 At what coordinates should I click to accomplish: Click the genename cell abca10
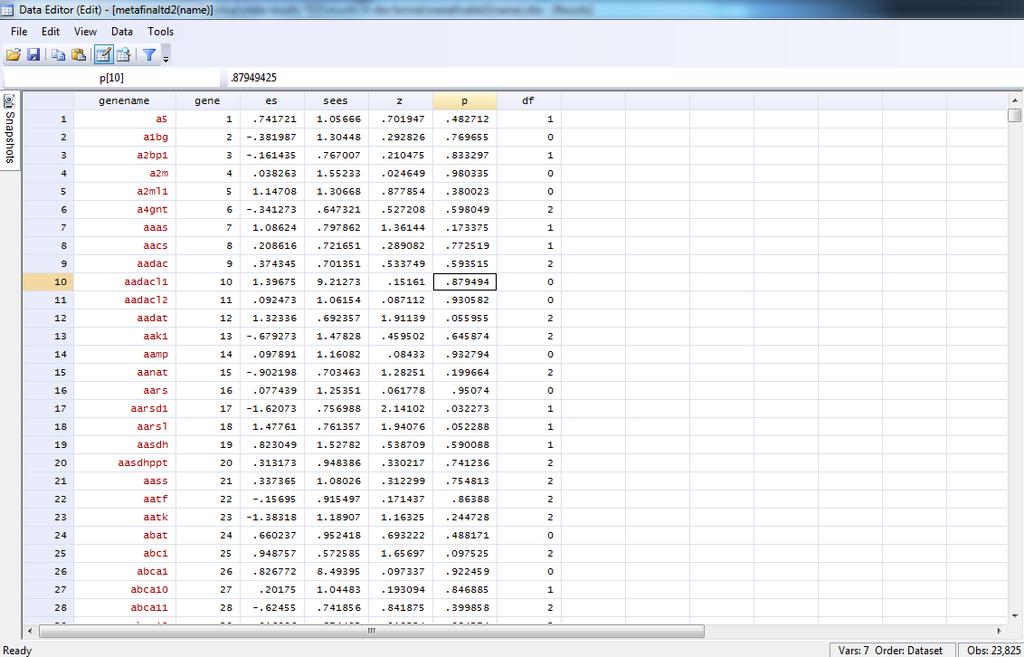pos(125,590)
